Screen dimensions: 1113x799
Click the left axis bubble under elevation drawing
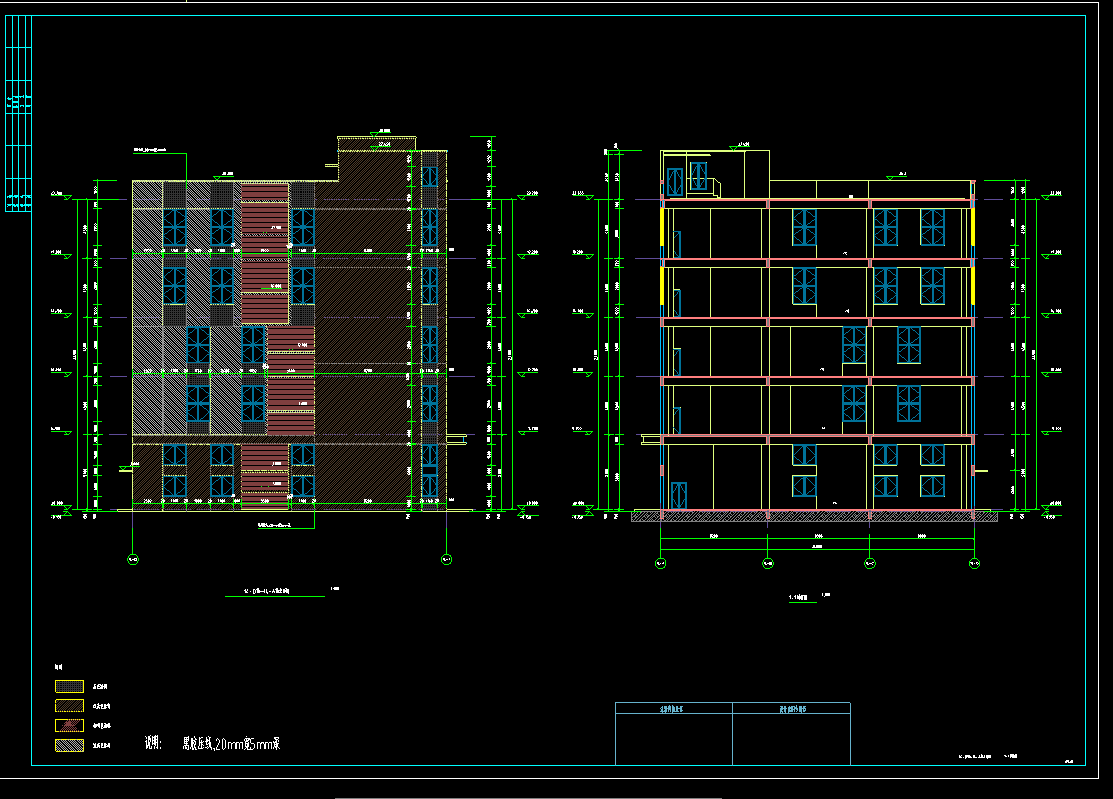click(133, 560)
